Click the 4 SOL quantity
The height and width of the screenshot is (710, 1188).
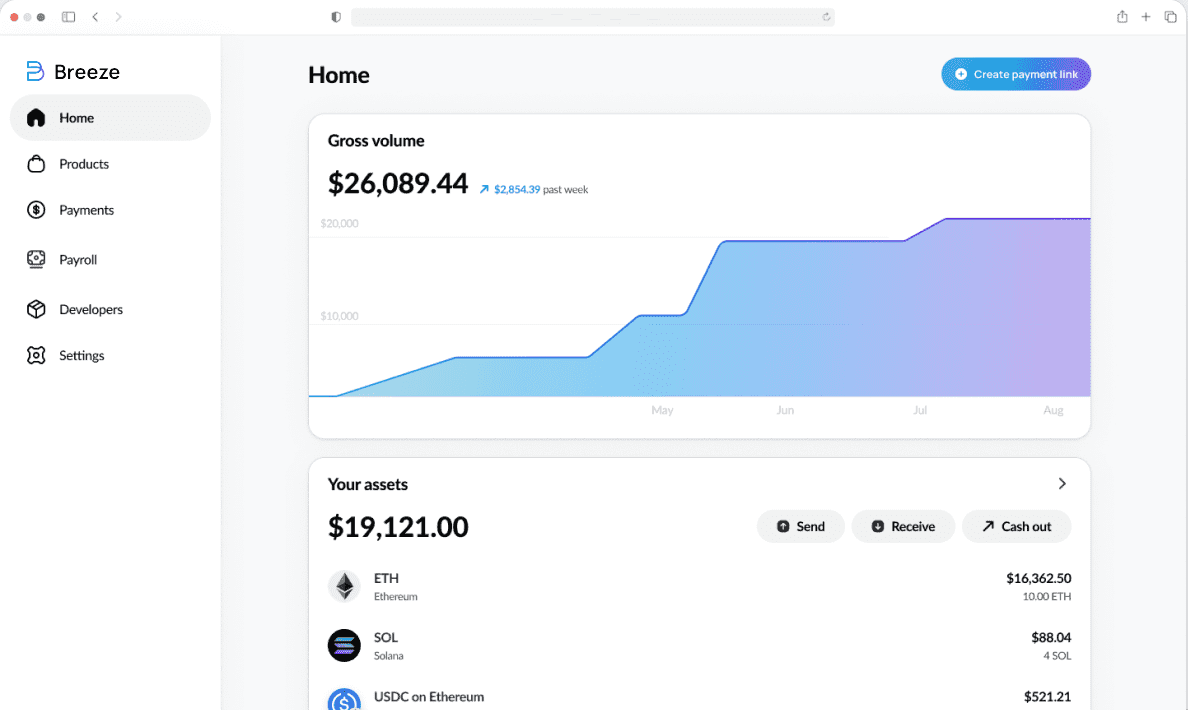click(x=1057, y=655)
